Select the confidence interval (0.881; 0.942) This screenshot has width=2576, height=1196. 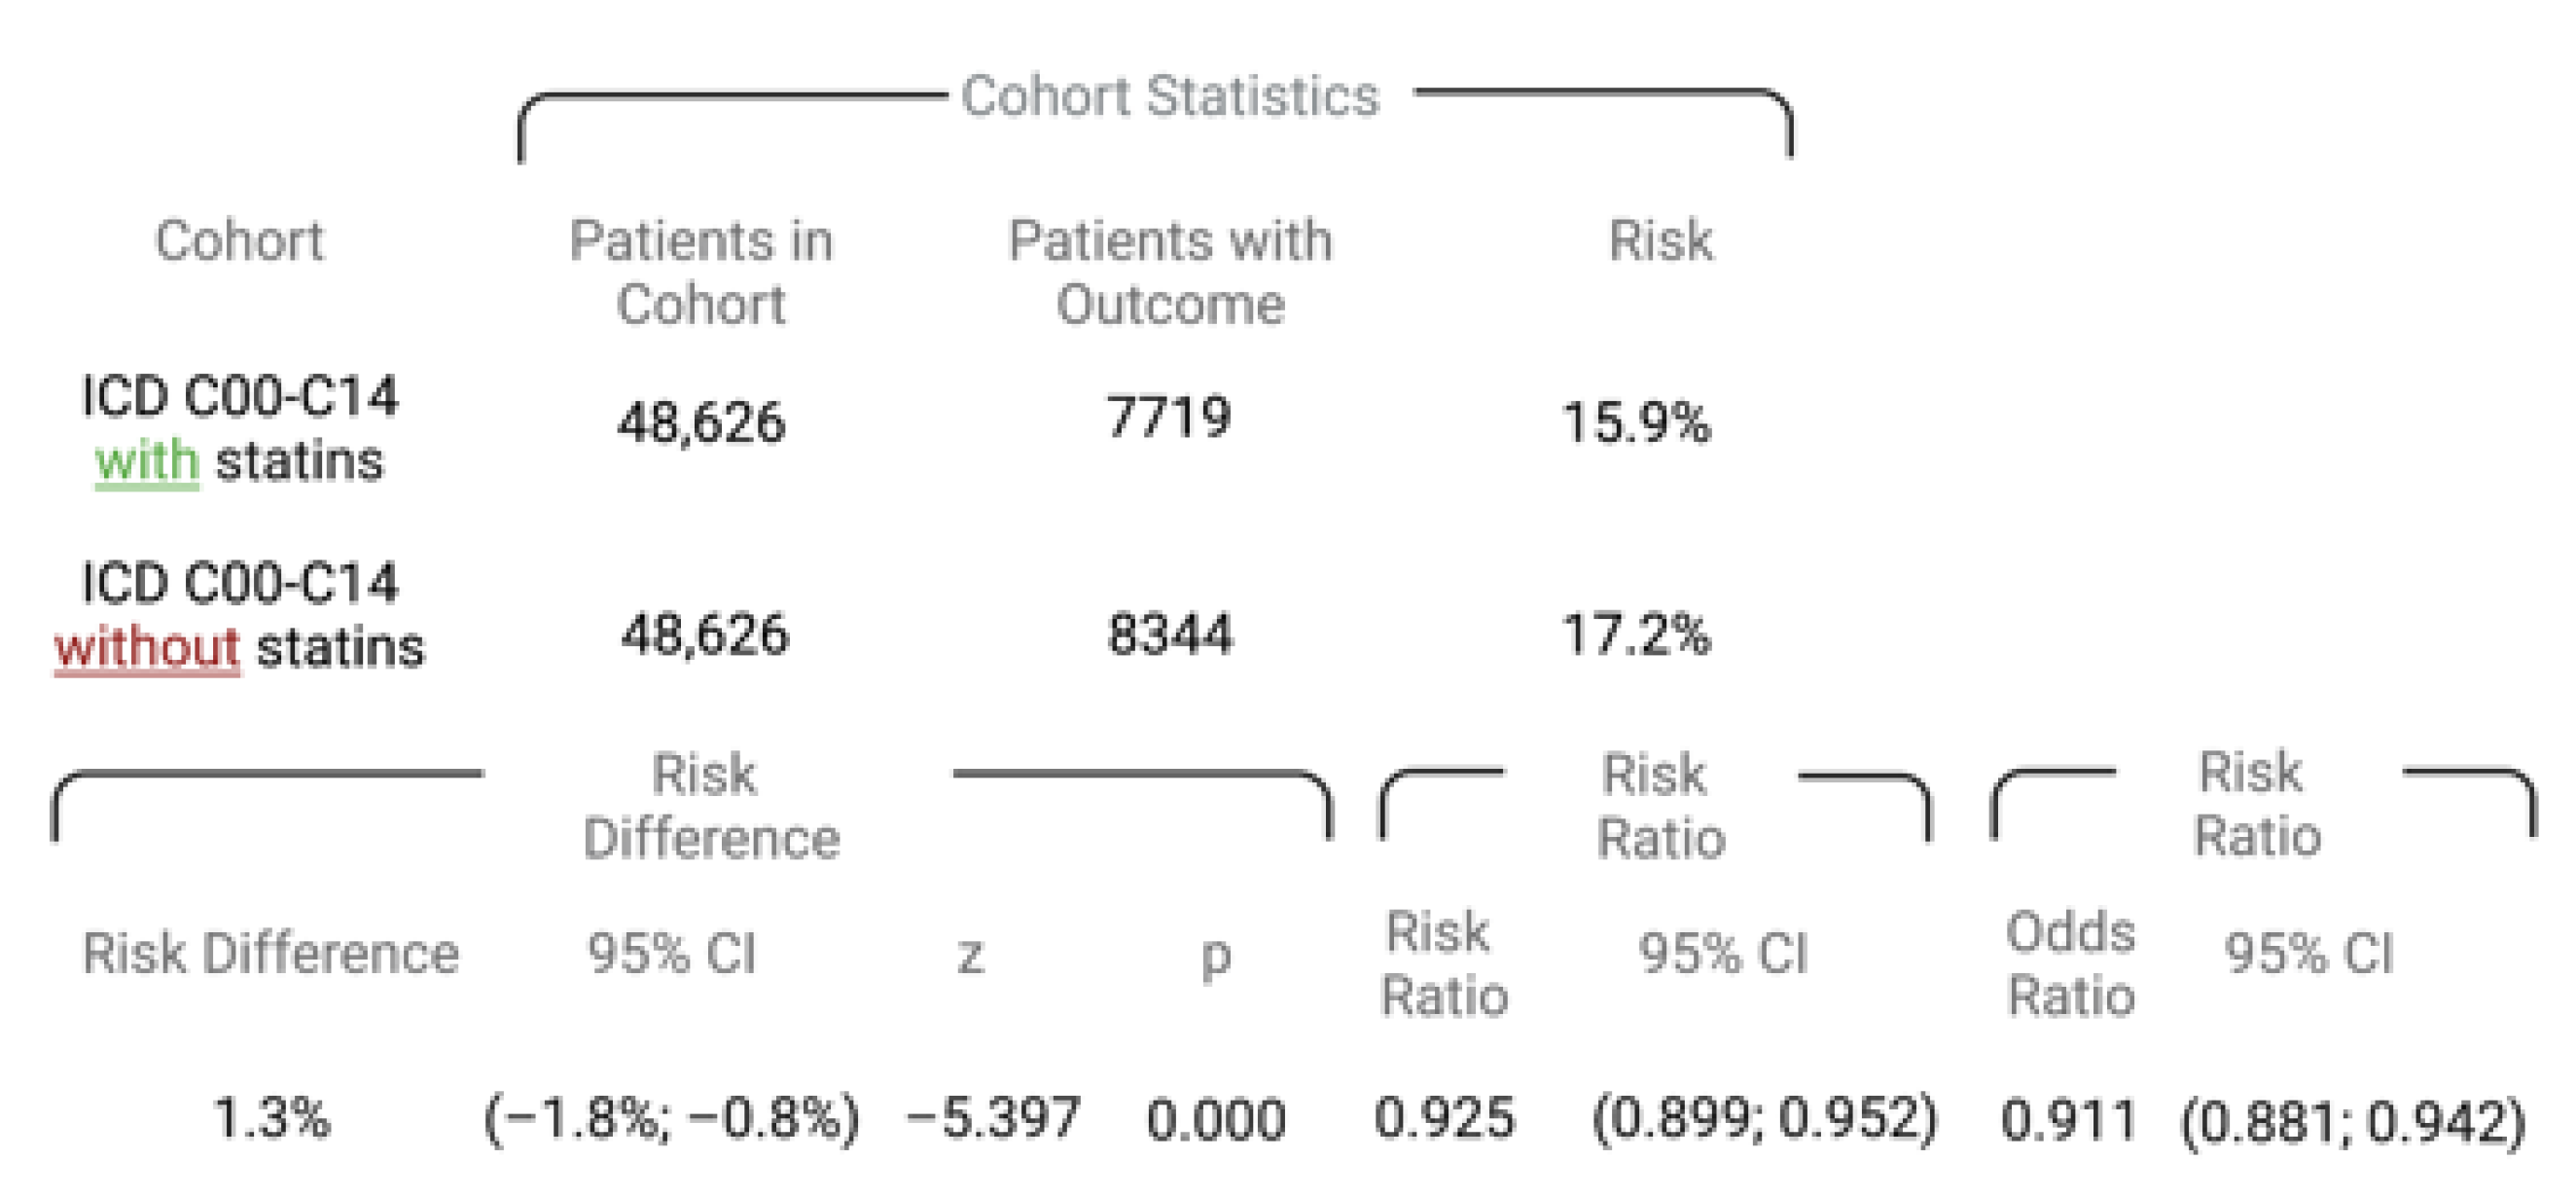2352,1121
